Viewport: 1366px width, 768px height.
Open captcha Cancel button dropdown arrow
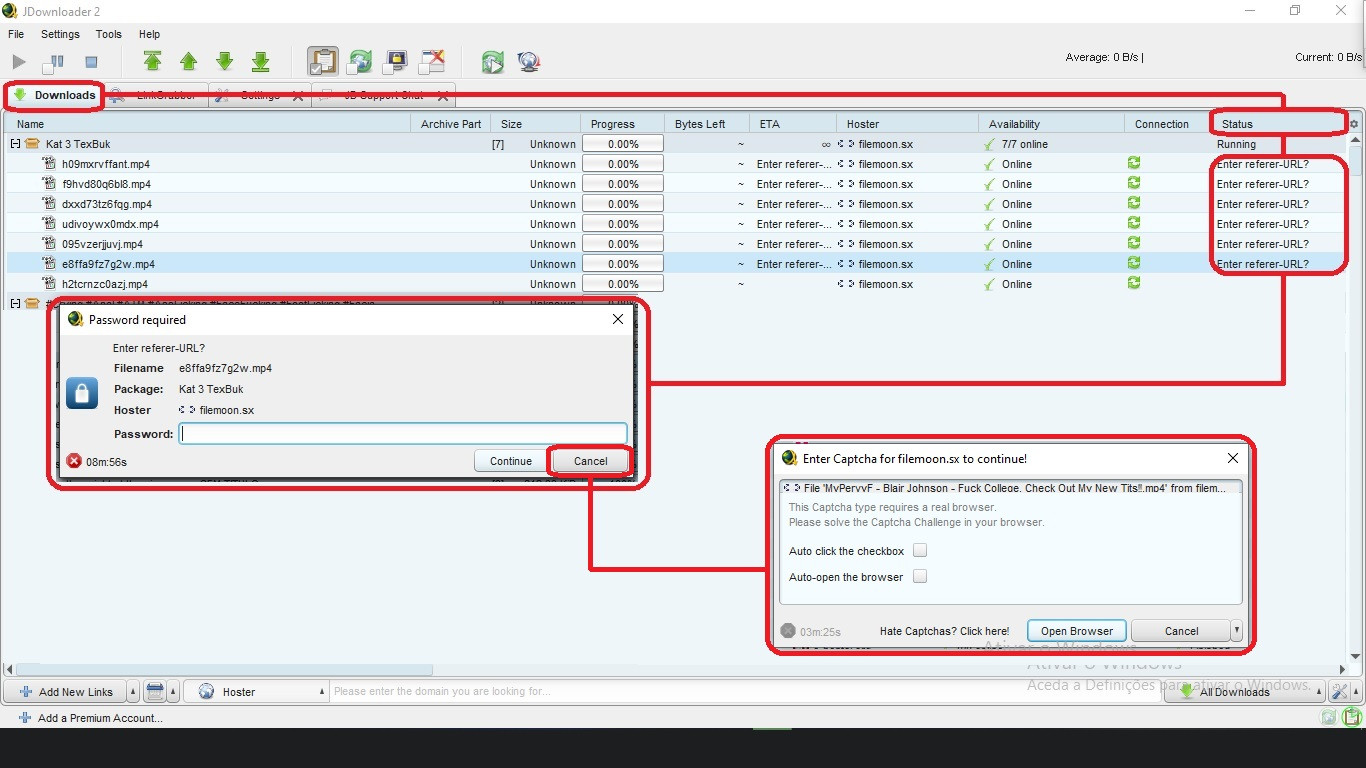(x=1237, y=631)
